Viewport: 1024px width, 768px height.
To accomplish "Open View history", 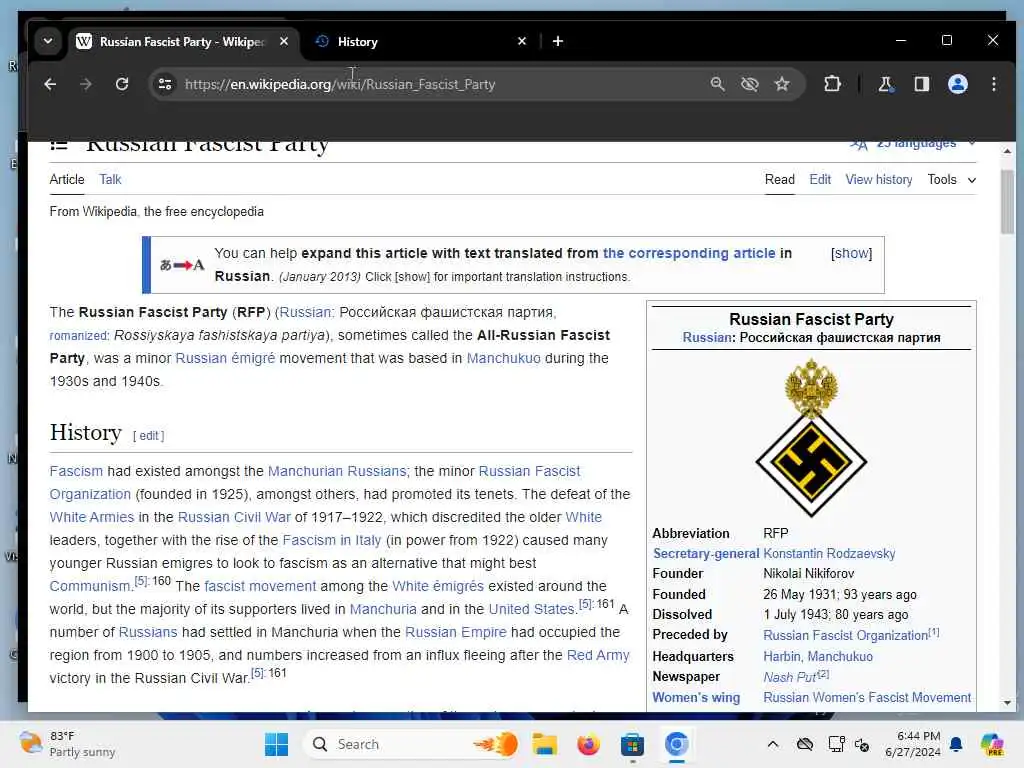I will pyautogui.click(x=878, y=180).
